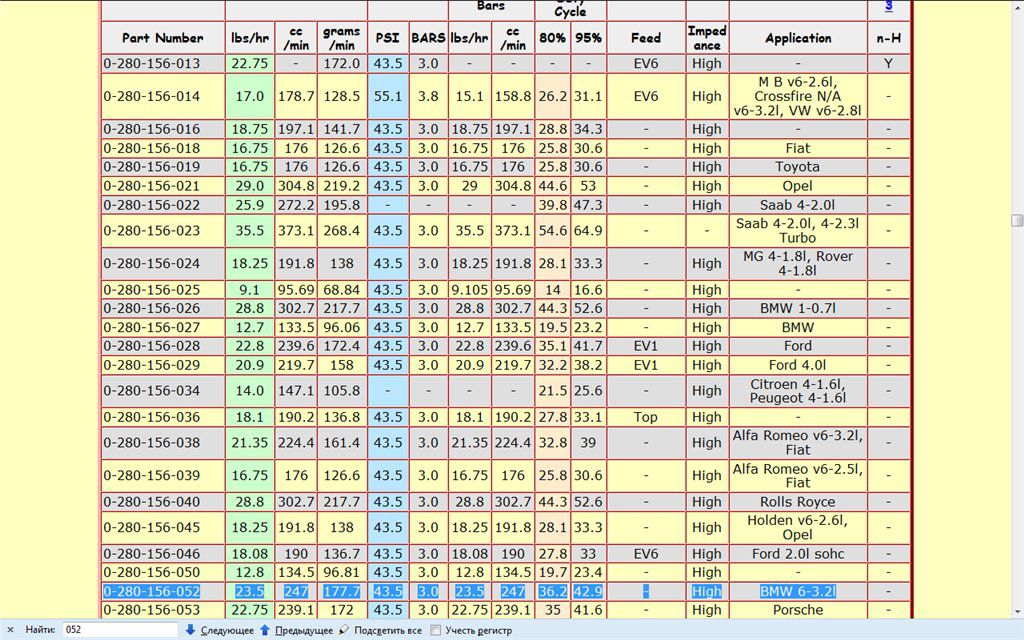The width and height of the screenshot is (1024, 640).
Task: Click the 'Citroen 4-1.6l, Peugeot 4-1.6l' cell
Action: coord(798,391)
